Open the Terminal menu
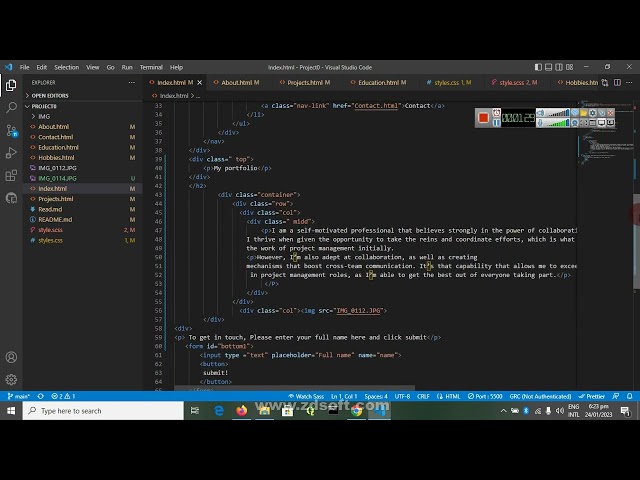The width and height of the screenshot is (640, 480). click(x=151, y=67)
